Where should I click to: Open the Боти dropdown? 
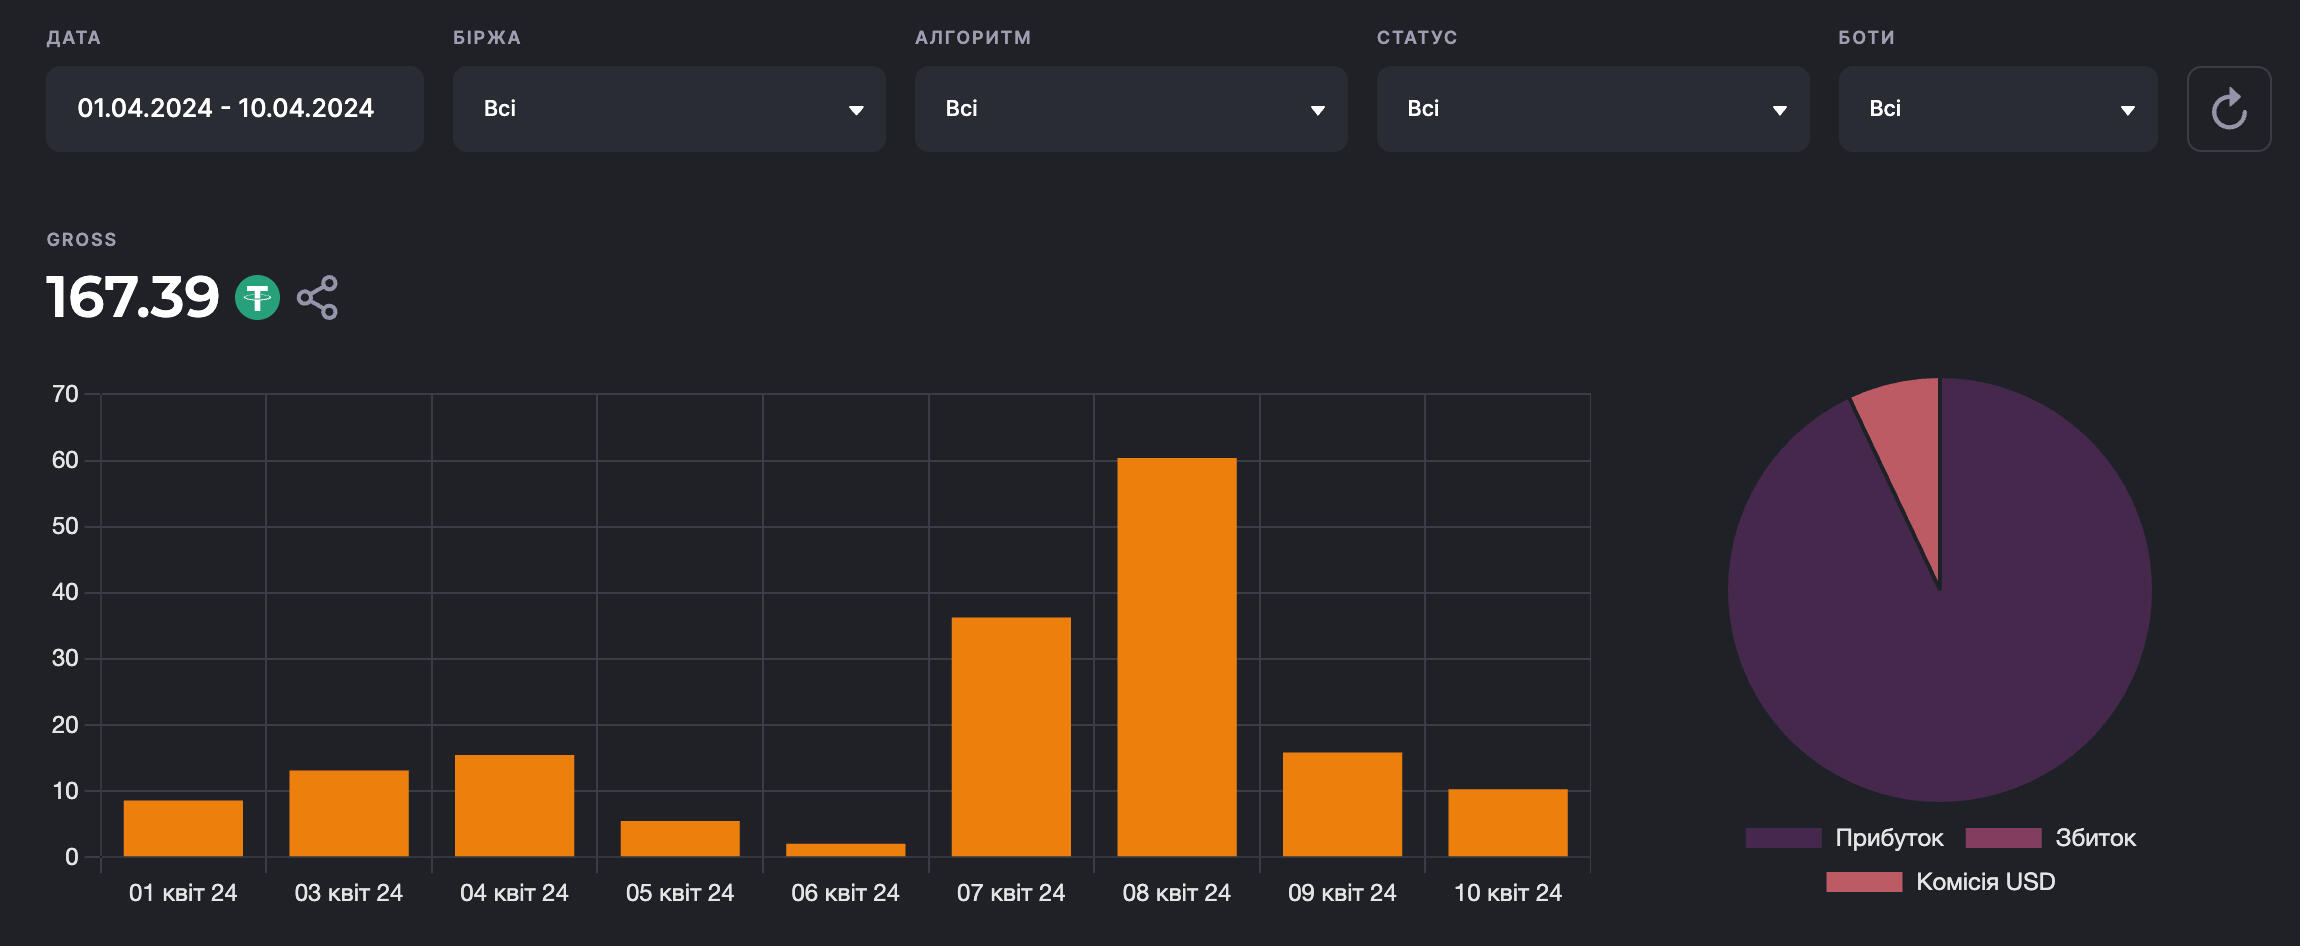tap(1998, 109)
